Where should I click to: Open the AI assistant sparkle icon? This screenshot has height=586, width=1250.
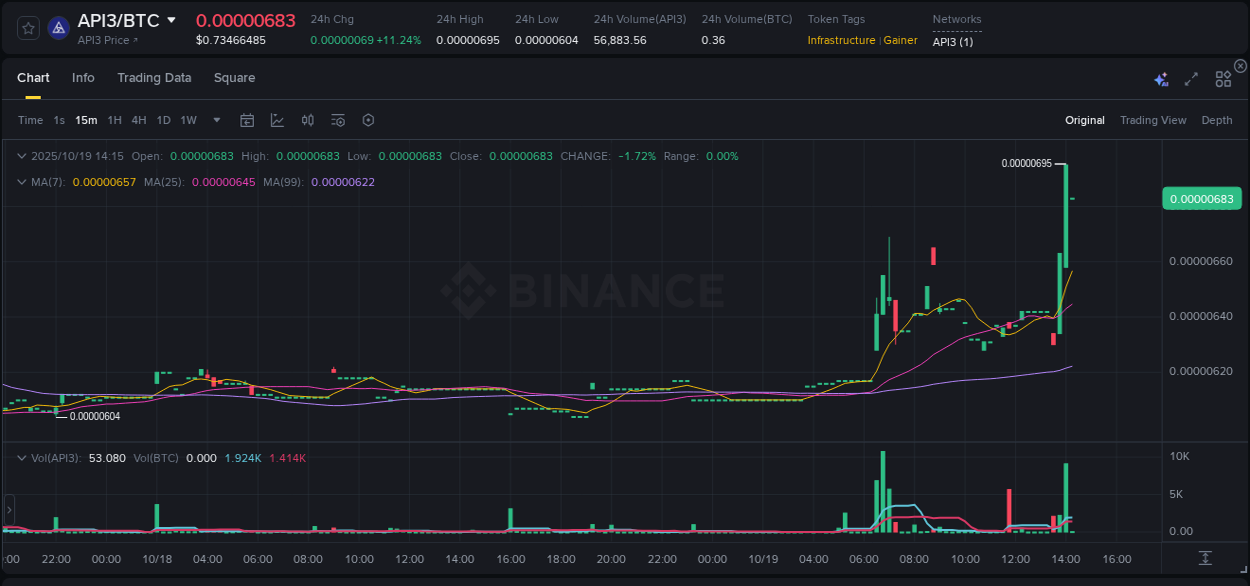(x=1160, y=77)
